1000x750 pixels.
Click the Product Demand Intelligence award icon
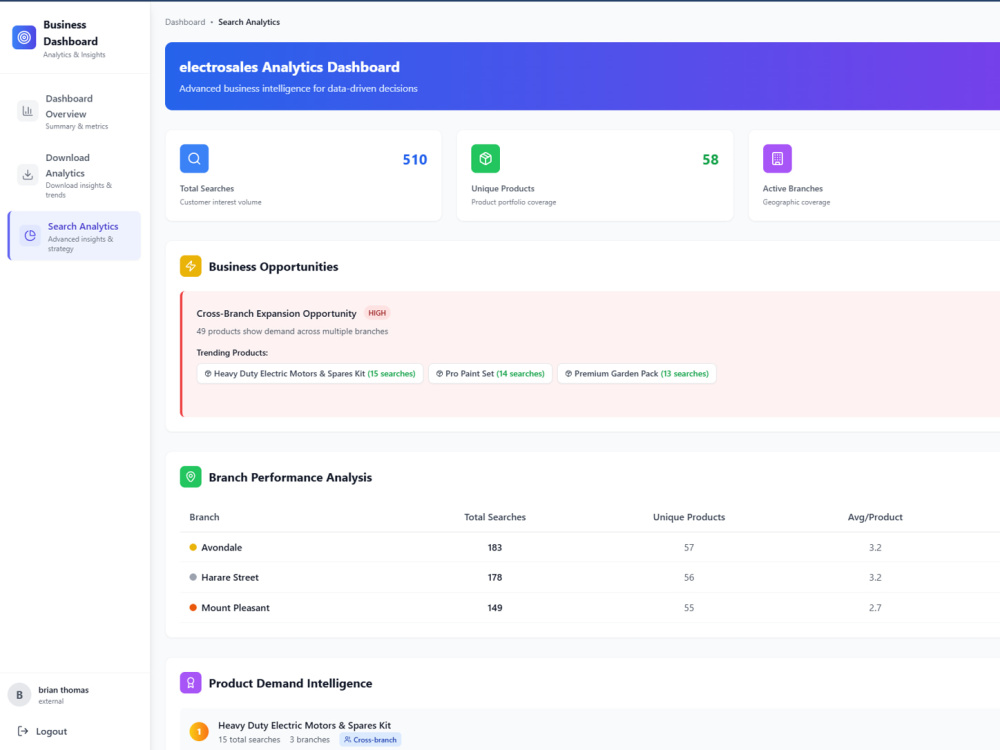[x=190, y=682]
